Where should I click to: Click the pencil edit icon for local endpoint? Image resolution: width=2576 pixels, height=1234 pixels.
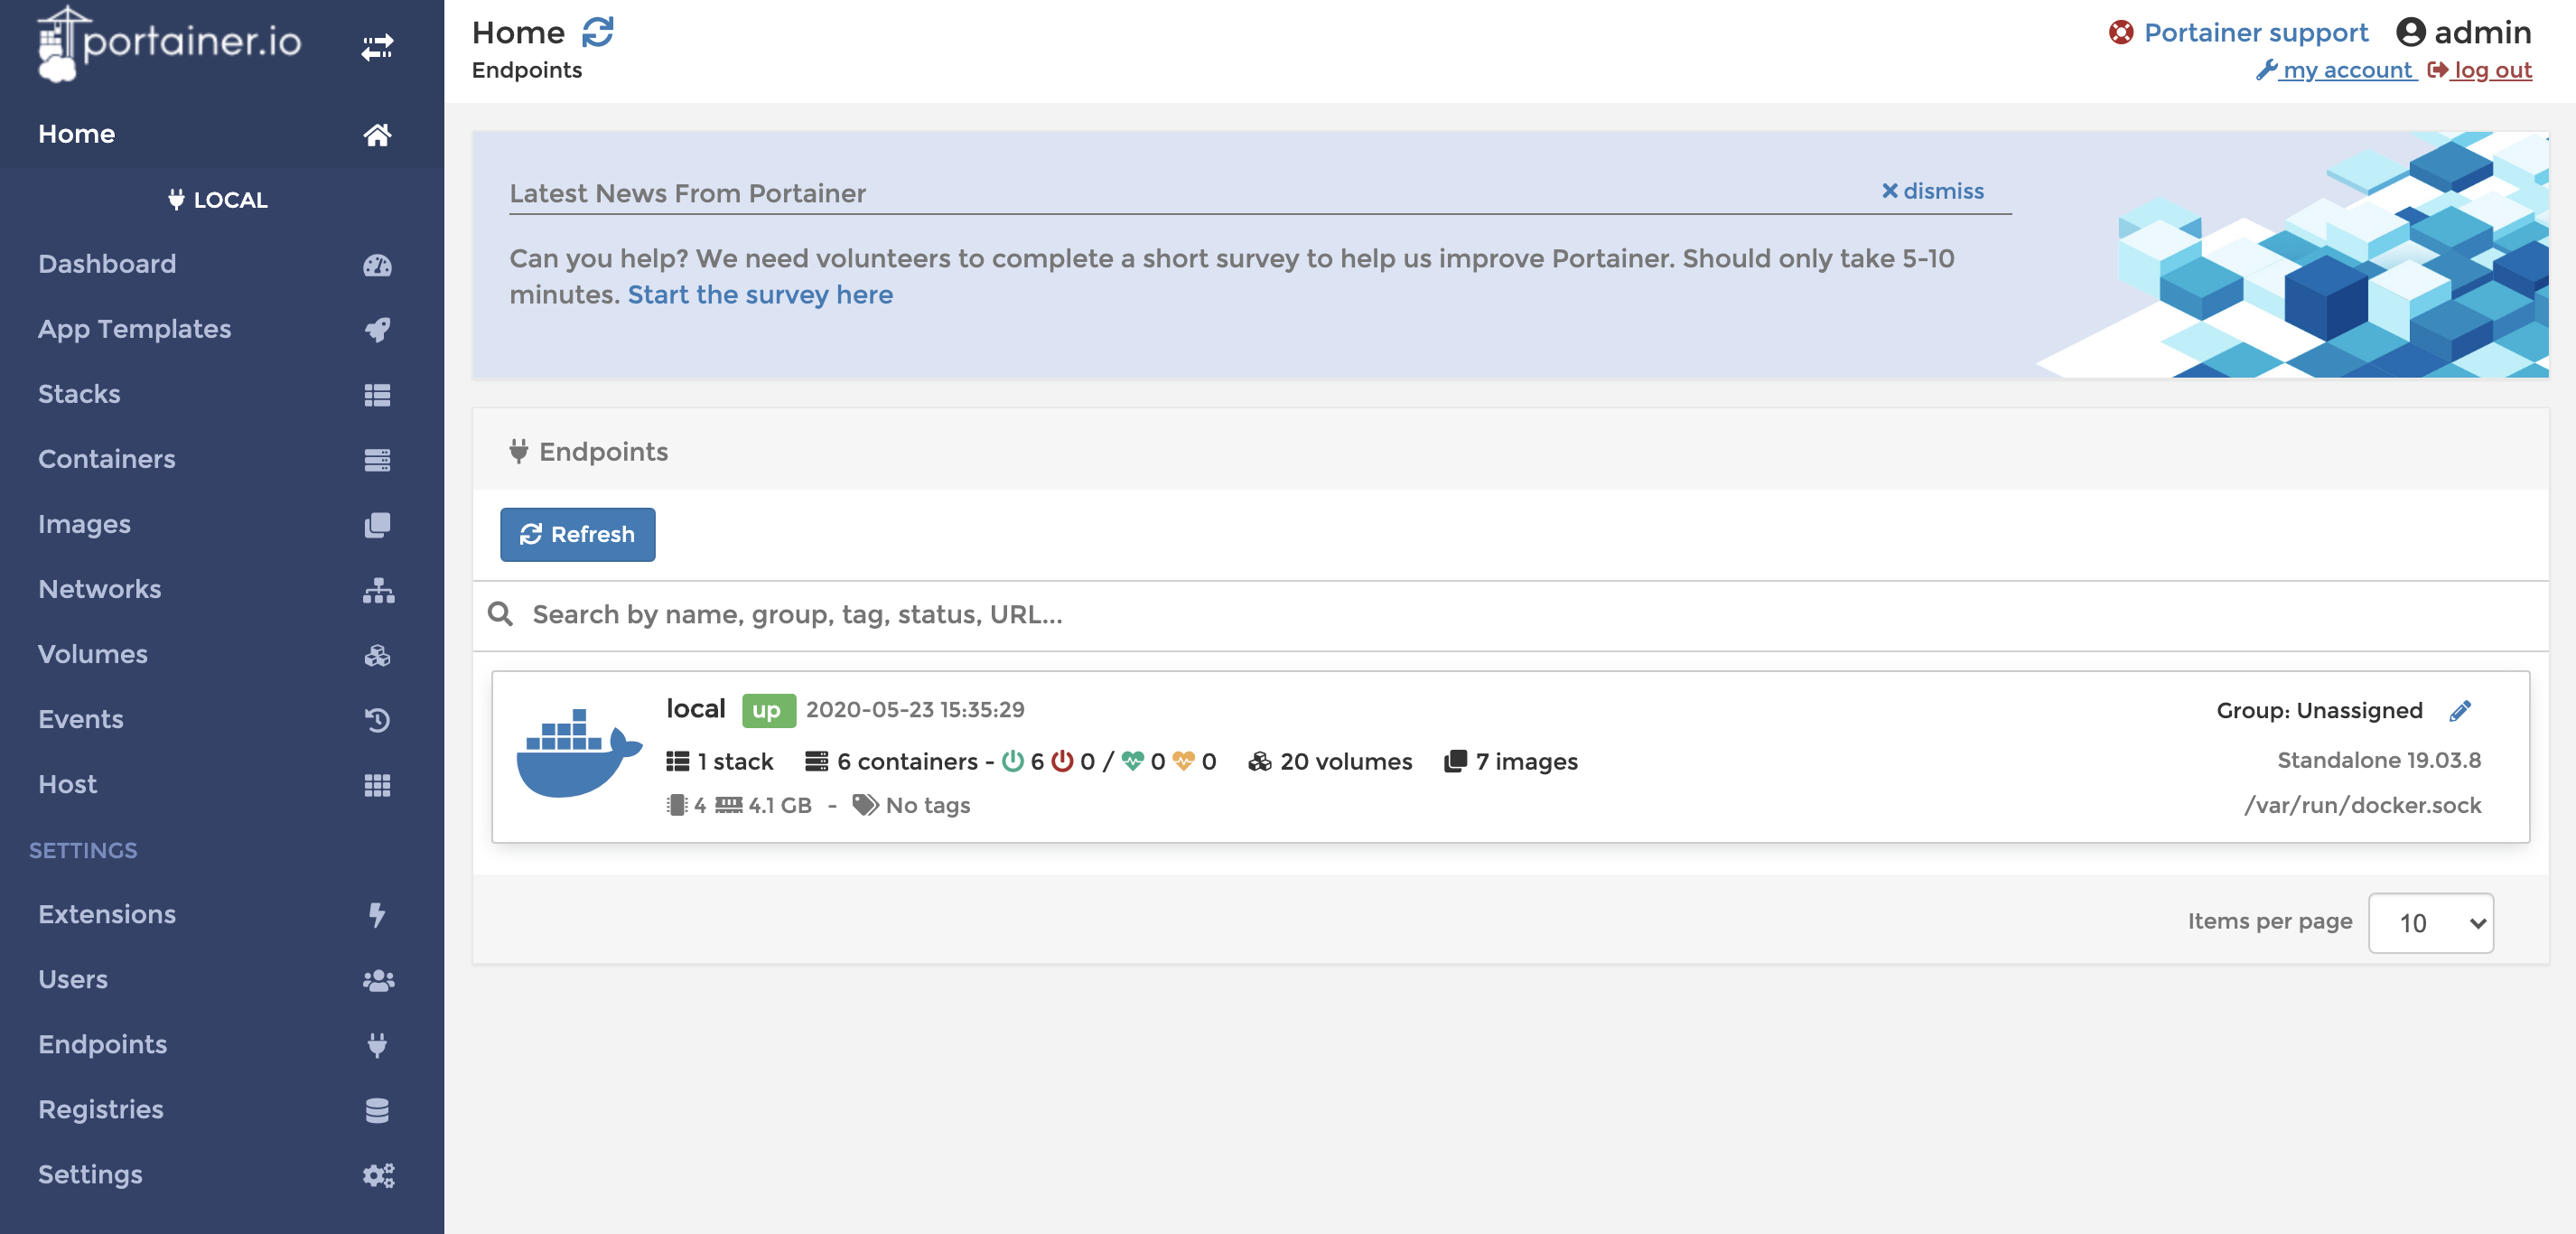click(x=2460, y=710)
